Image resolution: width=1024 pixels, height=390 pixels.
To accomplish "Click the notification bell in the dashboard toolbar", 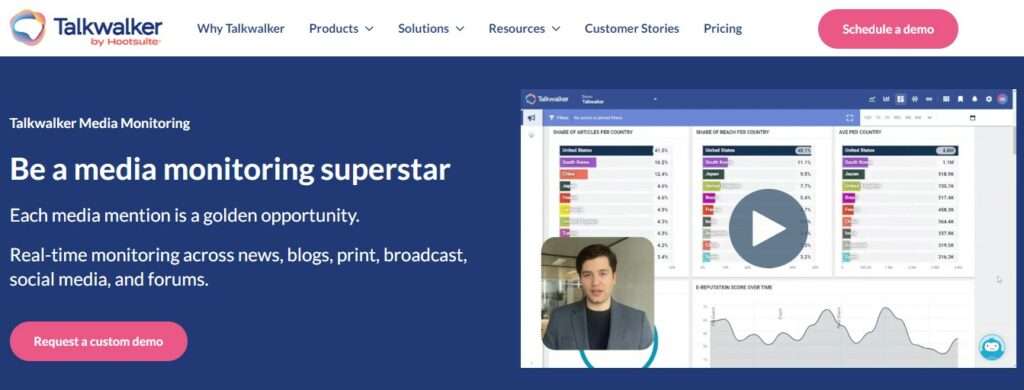I will click(974, 99).
